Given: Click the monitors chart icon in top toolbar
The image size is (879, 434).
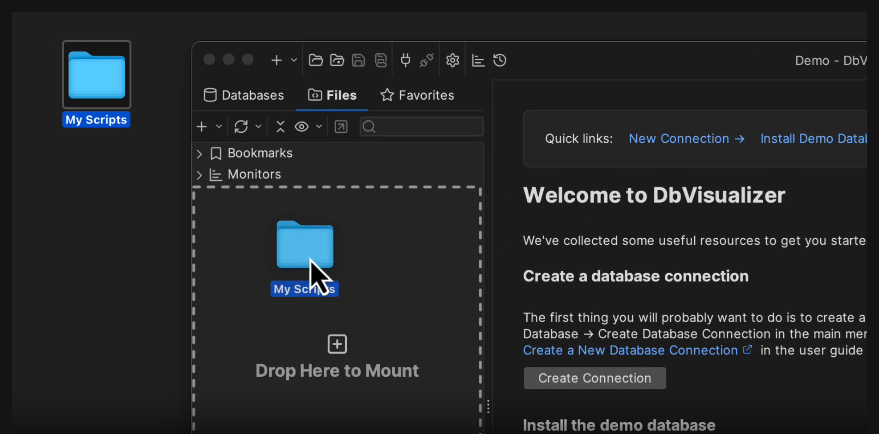Looking at the screenshot, I should pos(478,60).
